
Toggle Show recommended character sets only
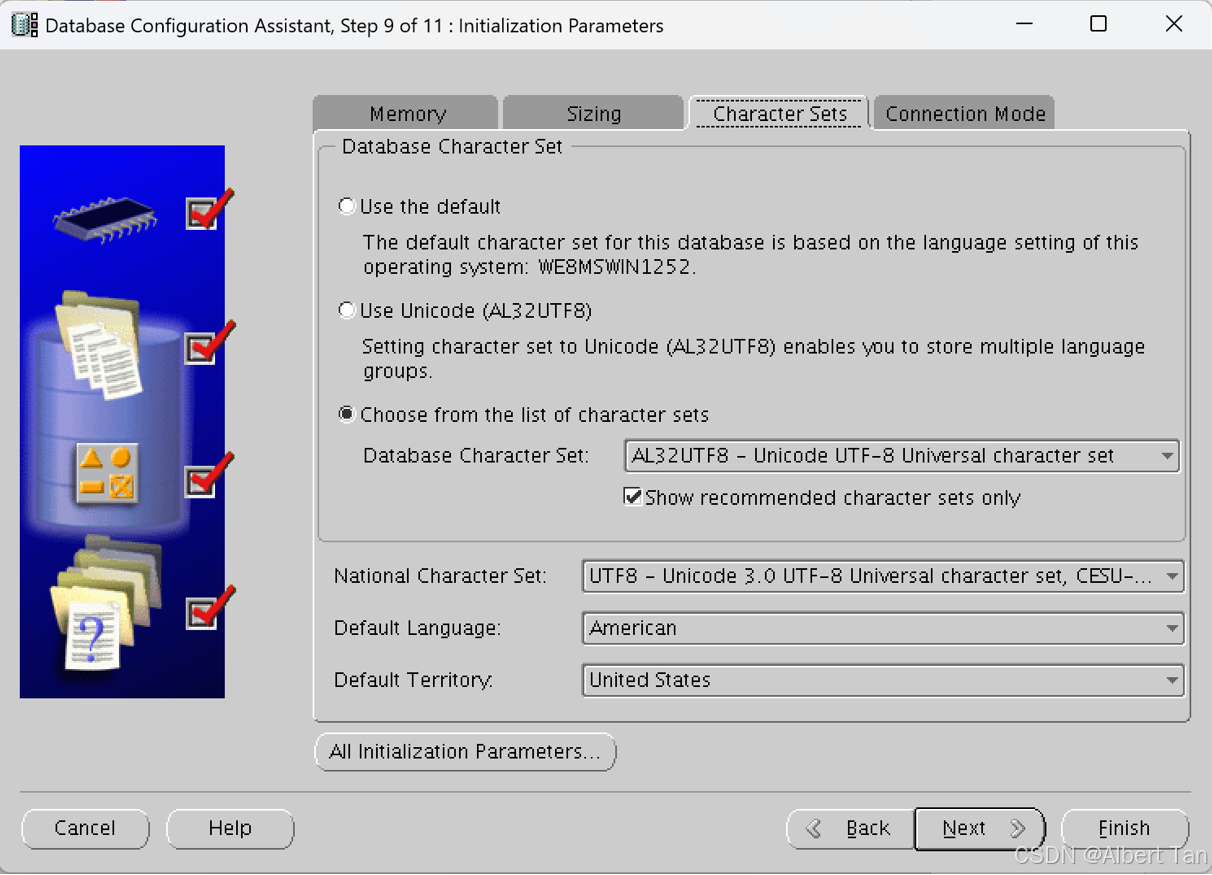click(633, 496)
